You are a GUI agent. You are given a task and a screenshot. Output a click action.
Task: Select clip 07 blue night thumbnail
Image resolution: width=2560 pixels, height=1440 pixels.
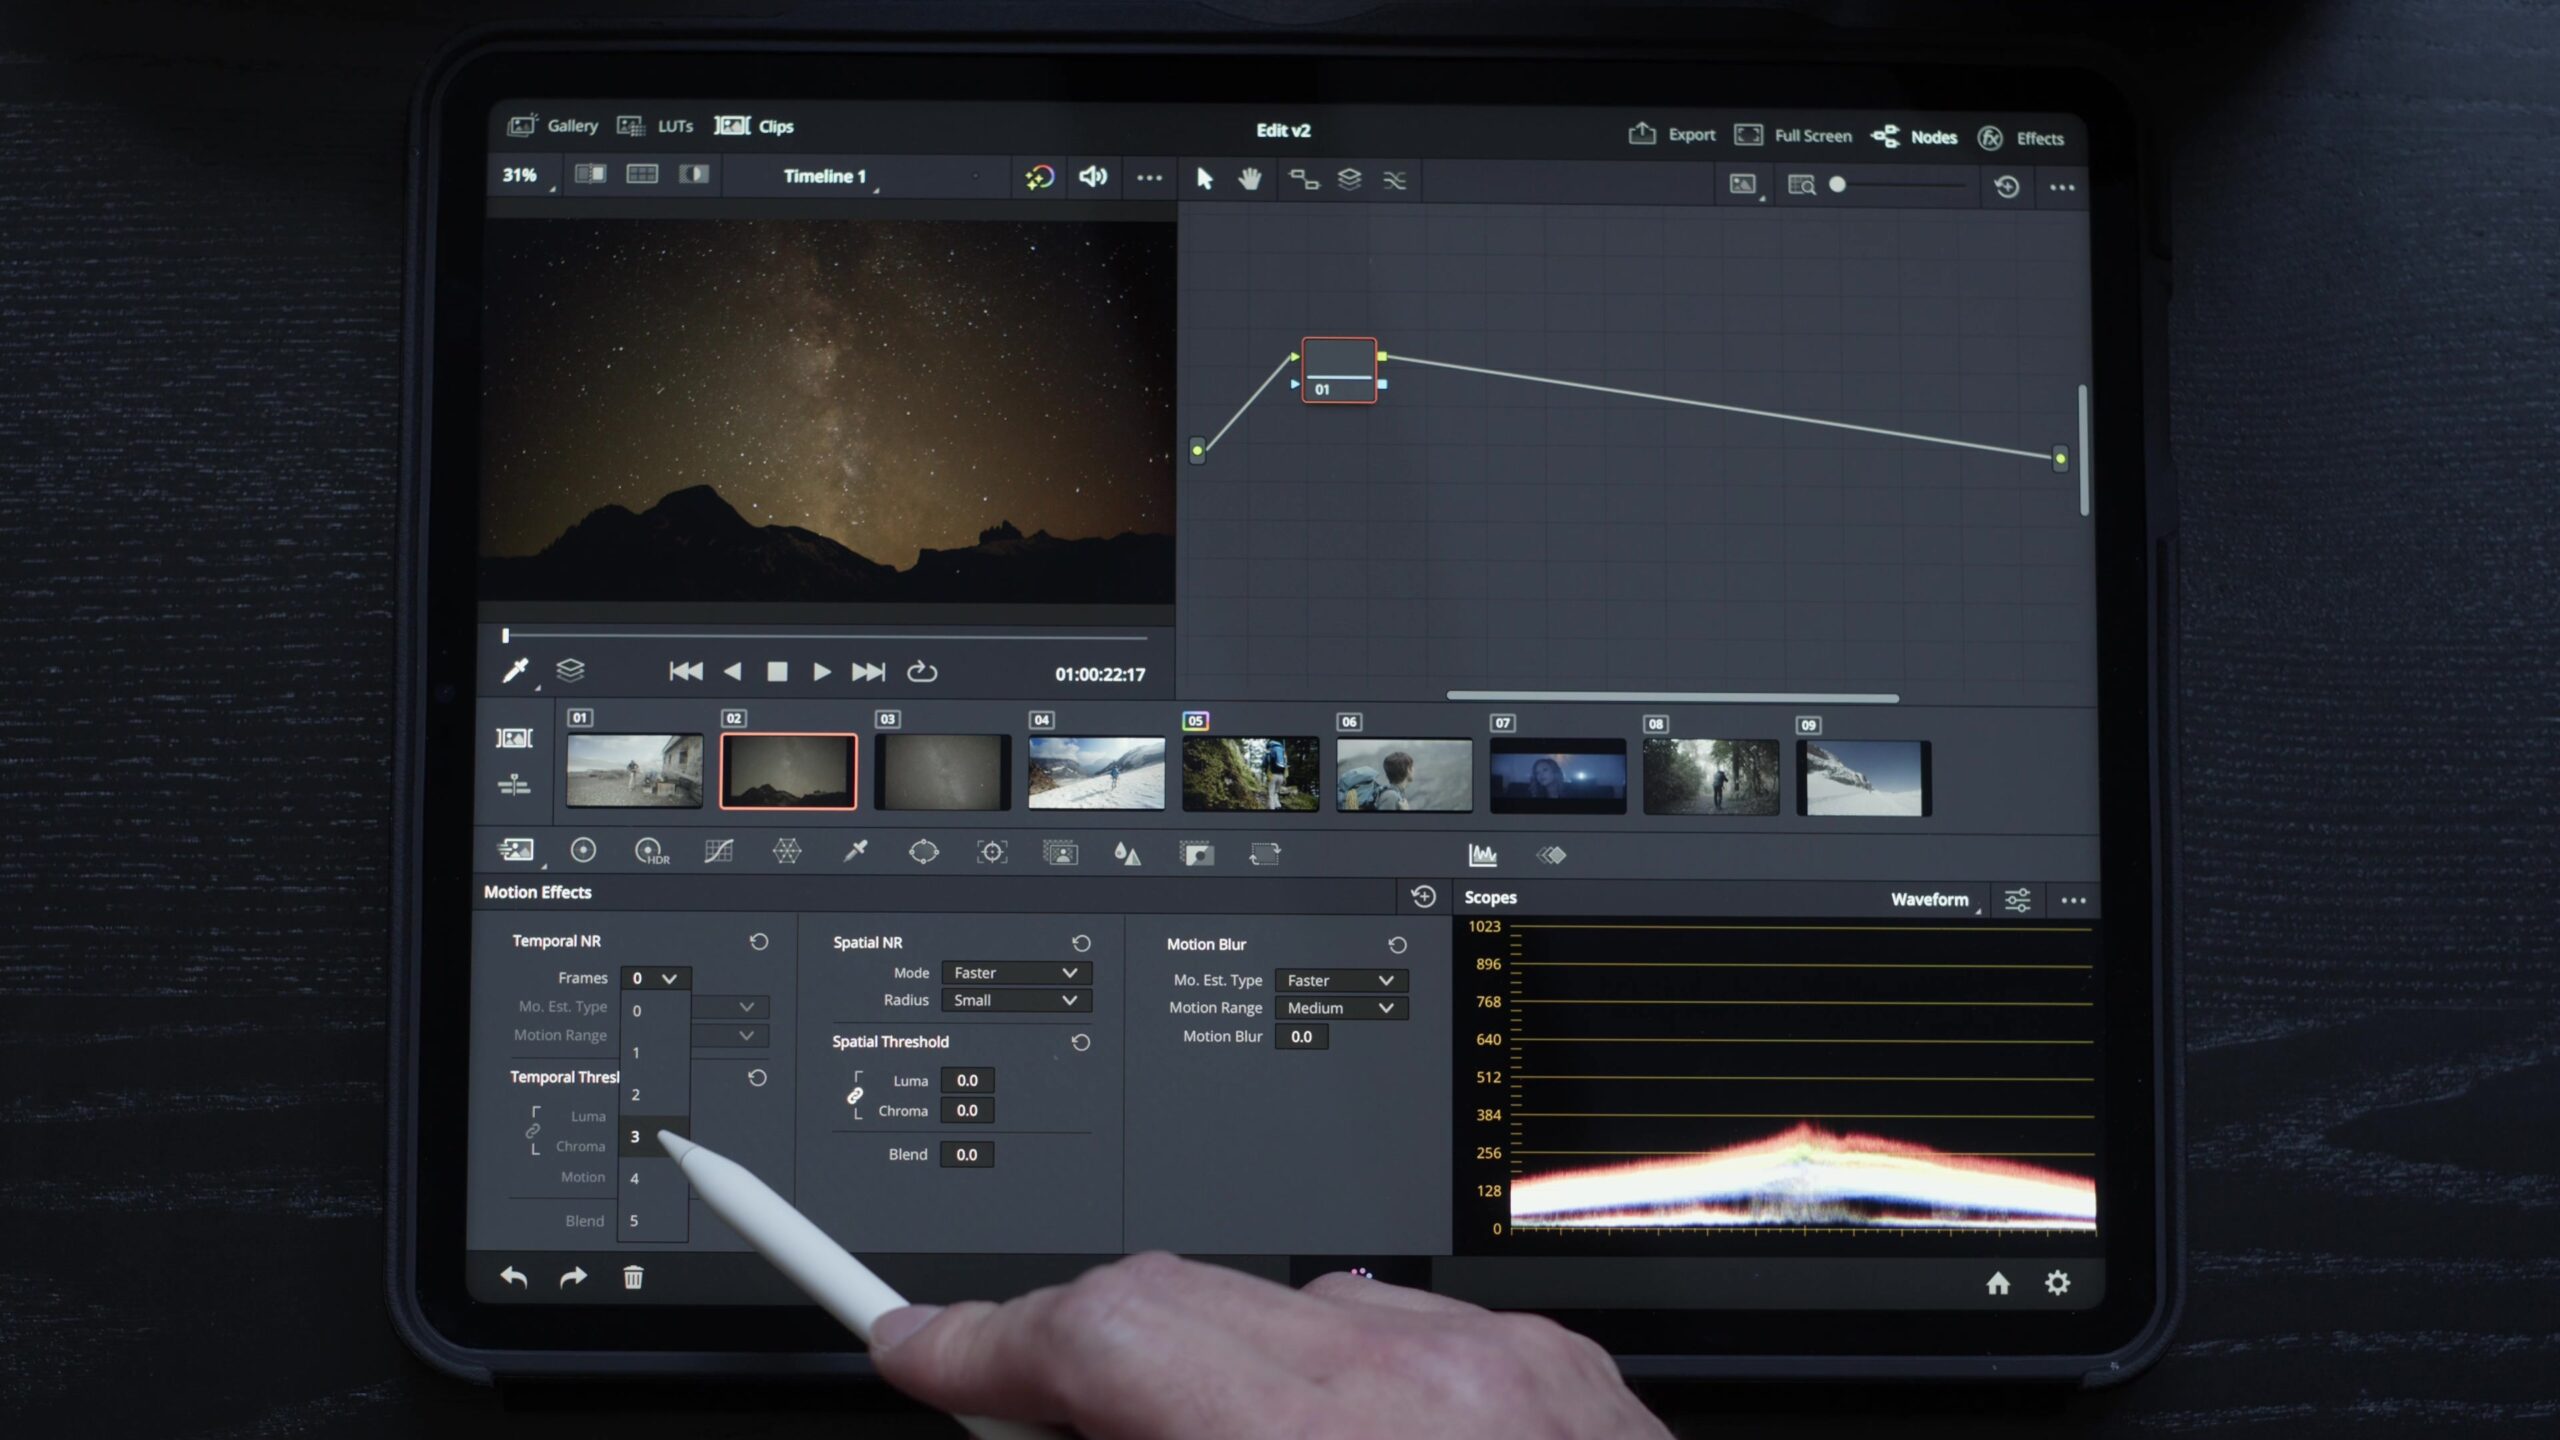click(1557, 777)
